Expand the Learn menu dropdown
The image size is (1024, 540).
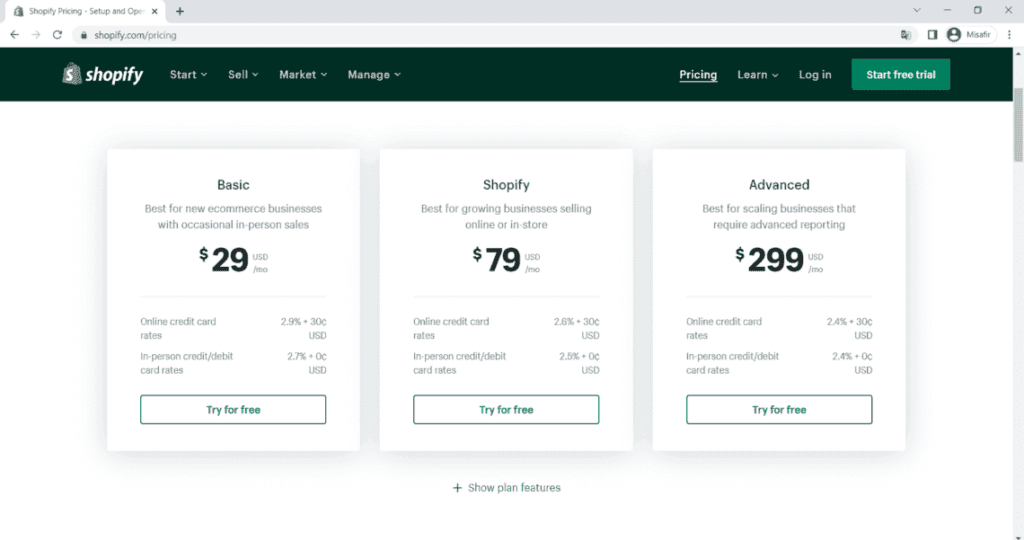point(758,74)
